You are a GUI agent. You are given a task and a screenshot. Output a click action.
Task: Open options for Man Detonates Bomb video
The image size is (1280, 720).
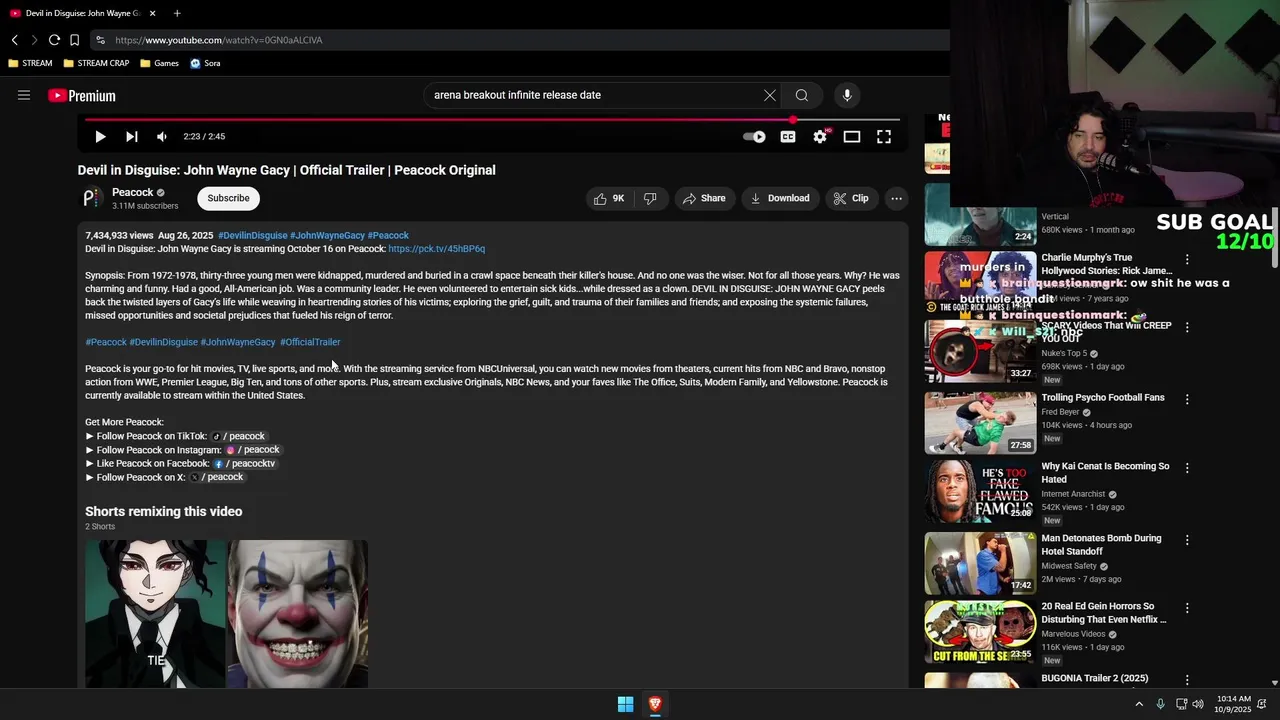(1187, 540)
